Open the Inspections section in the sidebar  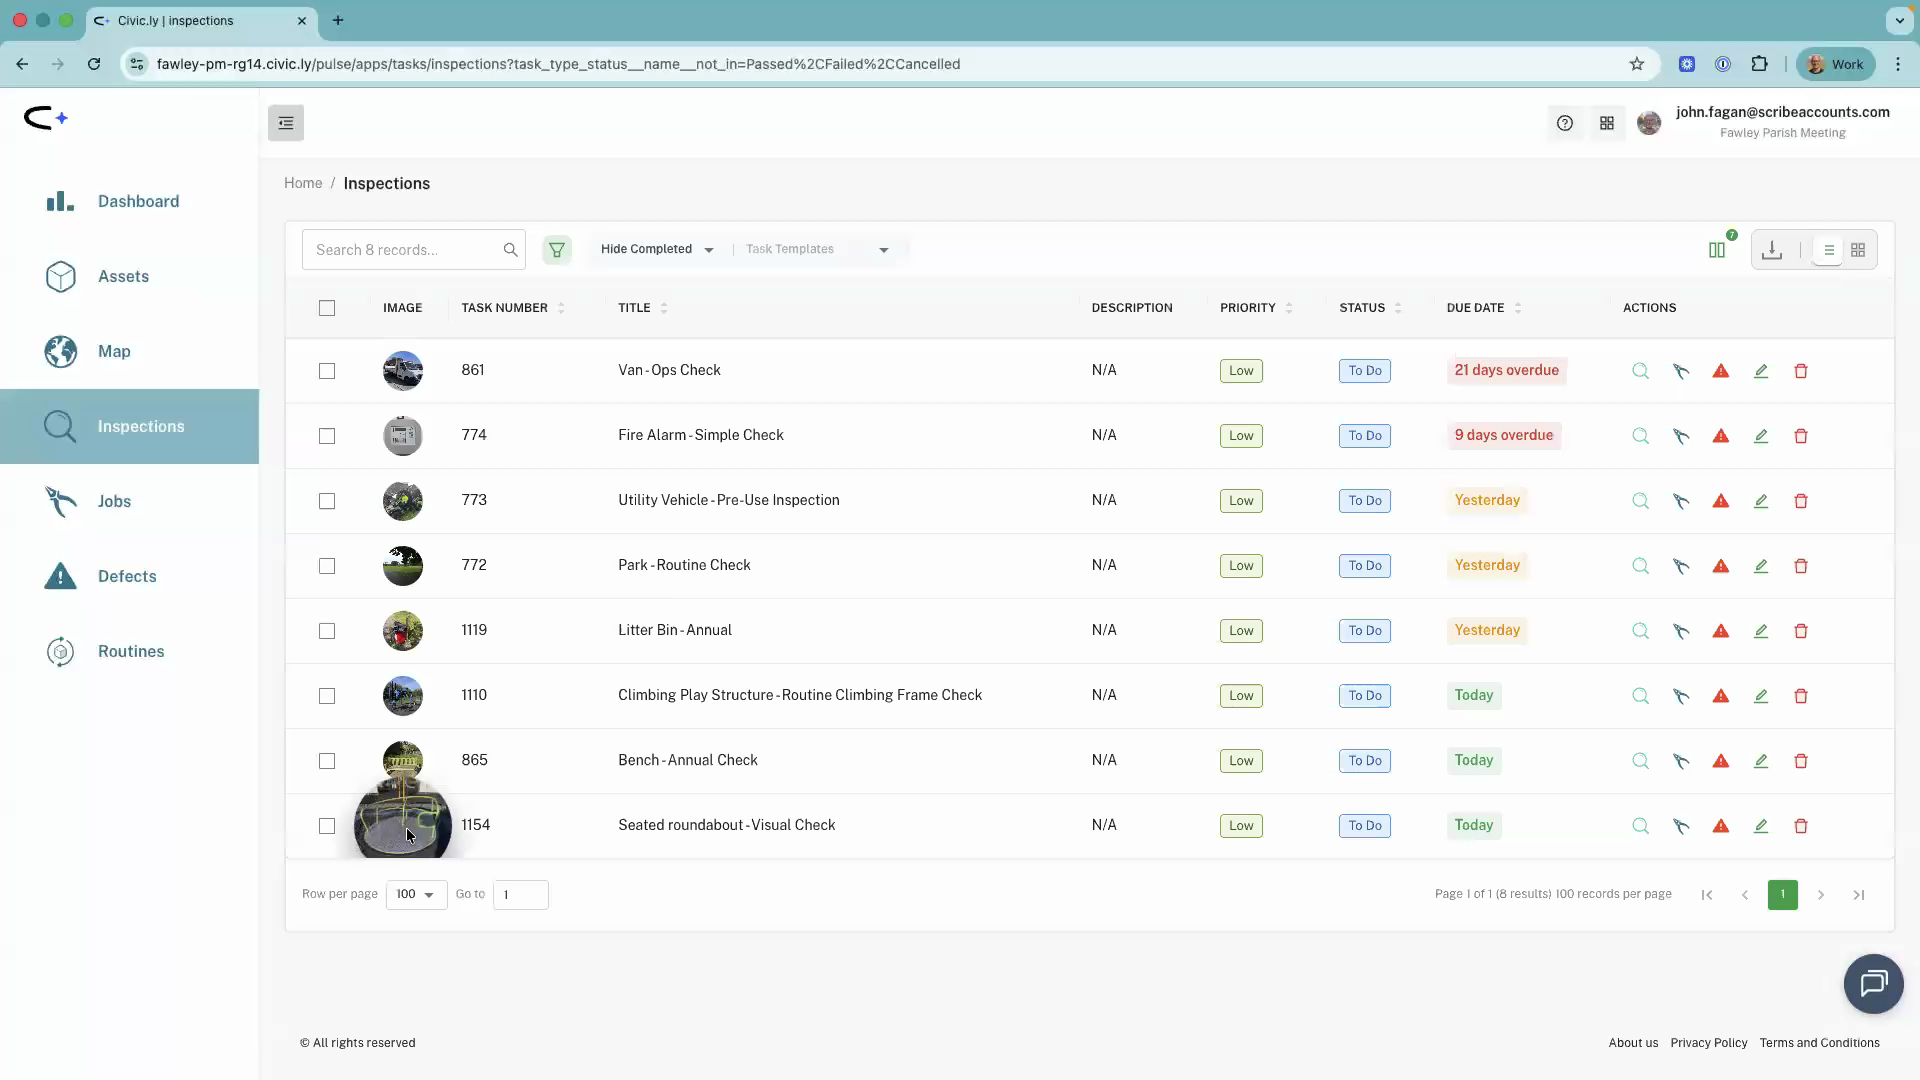(140, 426)
